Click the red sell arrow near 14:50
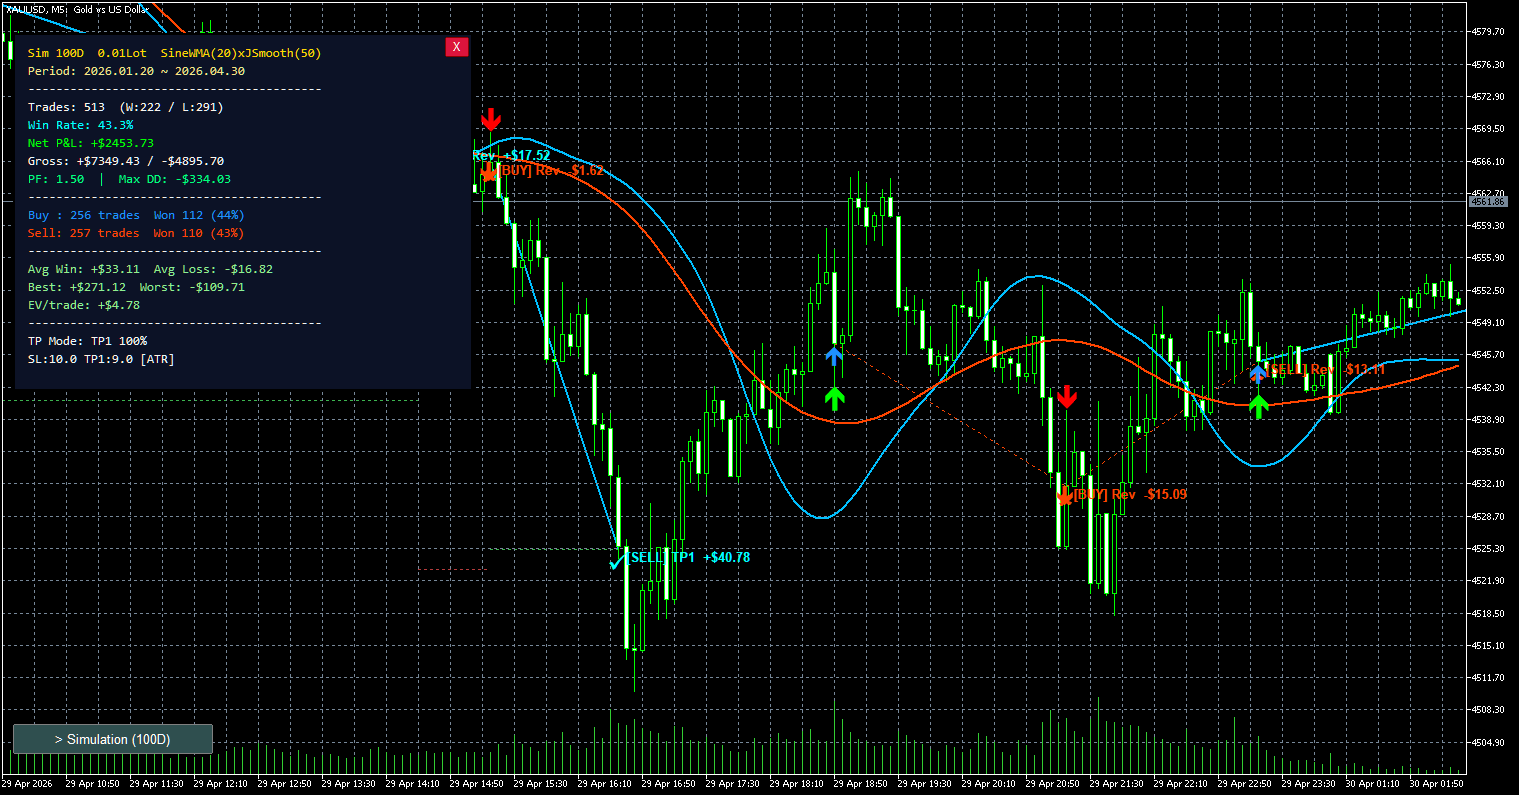 coord(490,119)
